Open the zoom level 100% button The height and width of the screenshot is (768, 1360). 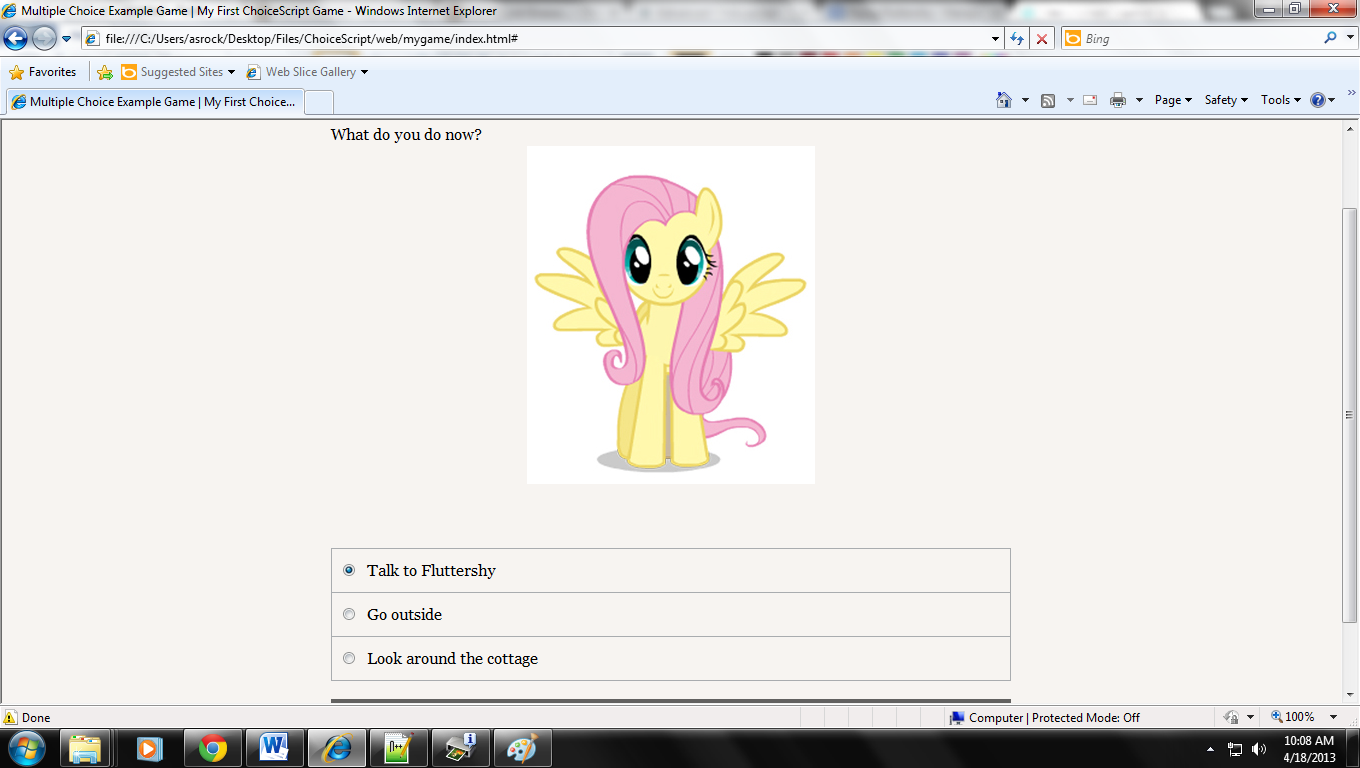point(1294,717)
